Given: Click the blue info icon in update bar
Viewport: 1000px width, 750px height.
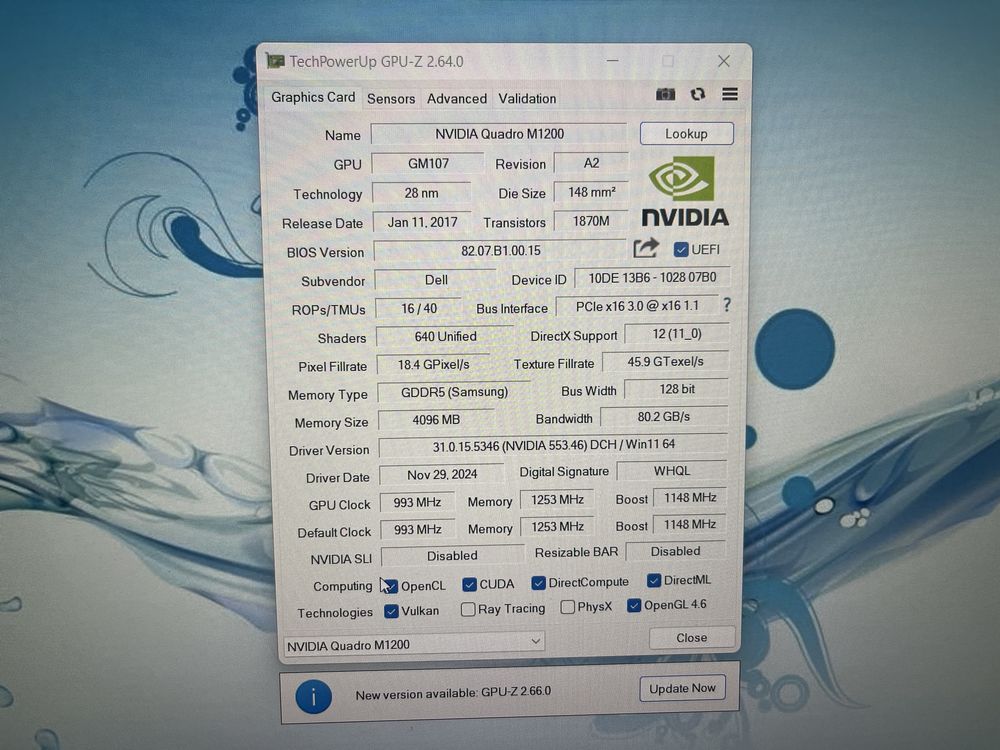Looking at the screenshot, I should coord(313,696).
